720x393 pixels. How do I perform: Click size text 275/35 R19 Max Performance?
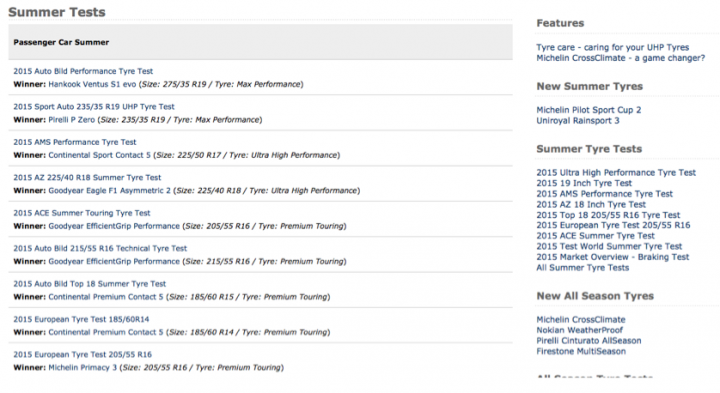point(221,84)
